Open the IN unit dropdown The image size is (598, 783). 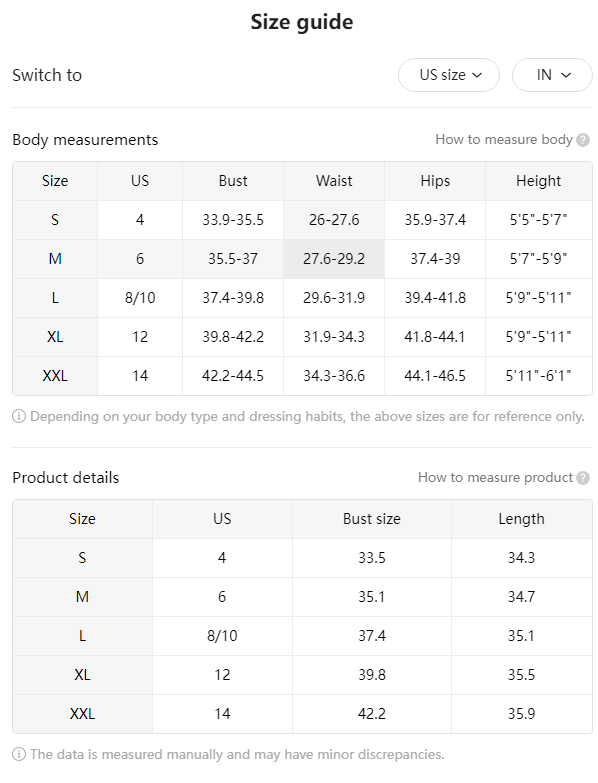[x=552, y=75]
